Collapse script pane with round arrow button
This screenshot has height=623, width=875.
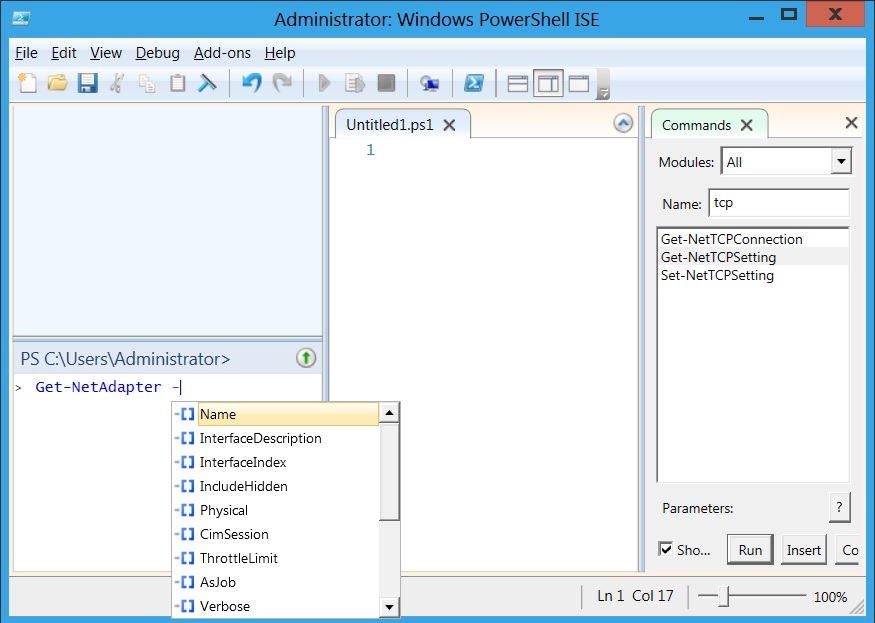[x=623, y=124]
